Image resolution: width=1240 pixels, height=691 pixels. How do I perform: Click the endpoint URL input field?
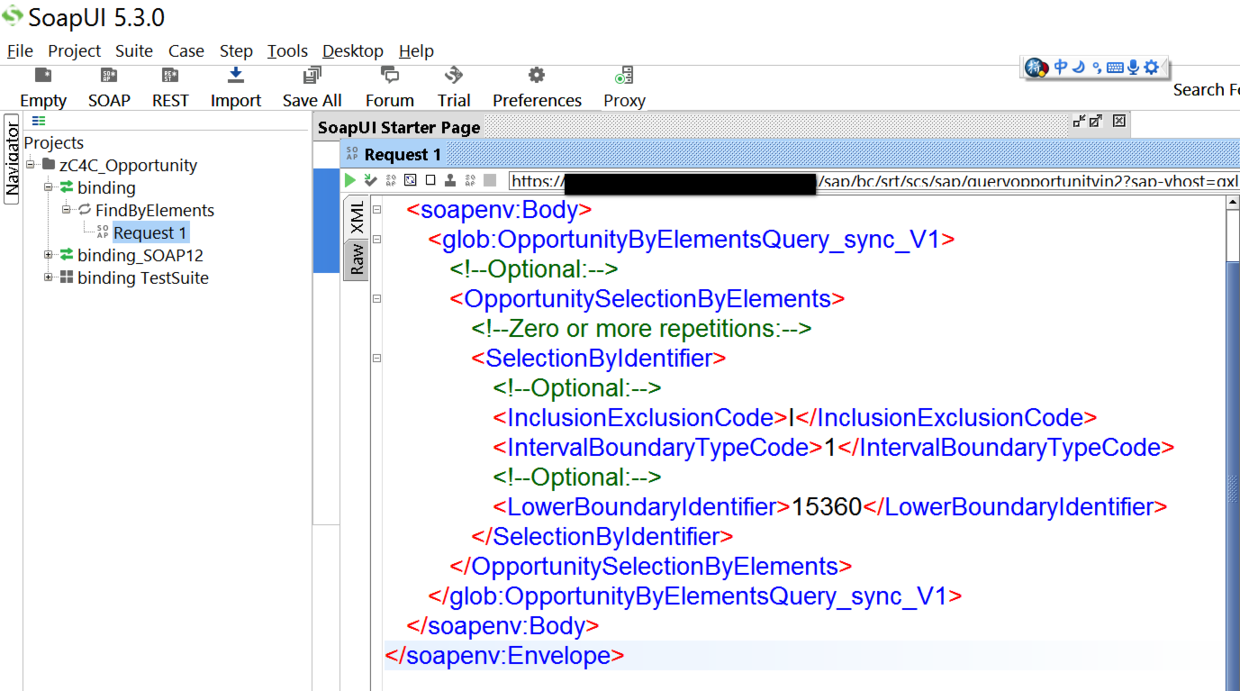pos(874,181)
